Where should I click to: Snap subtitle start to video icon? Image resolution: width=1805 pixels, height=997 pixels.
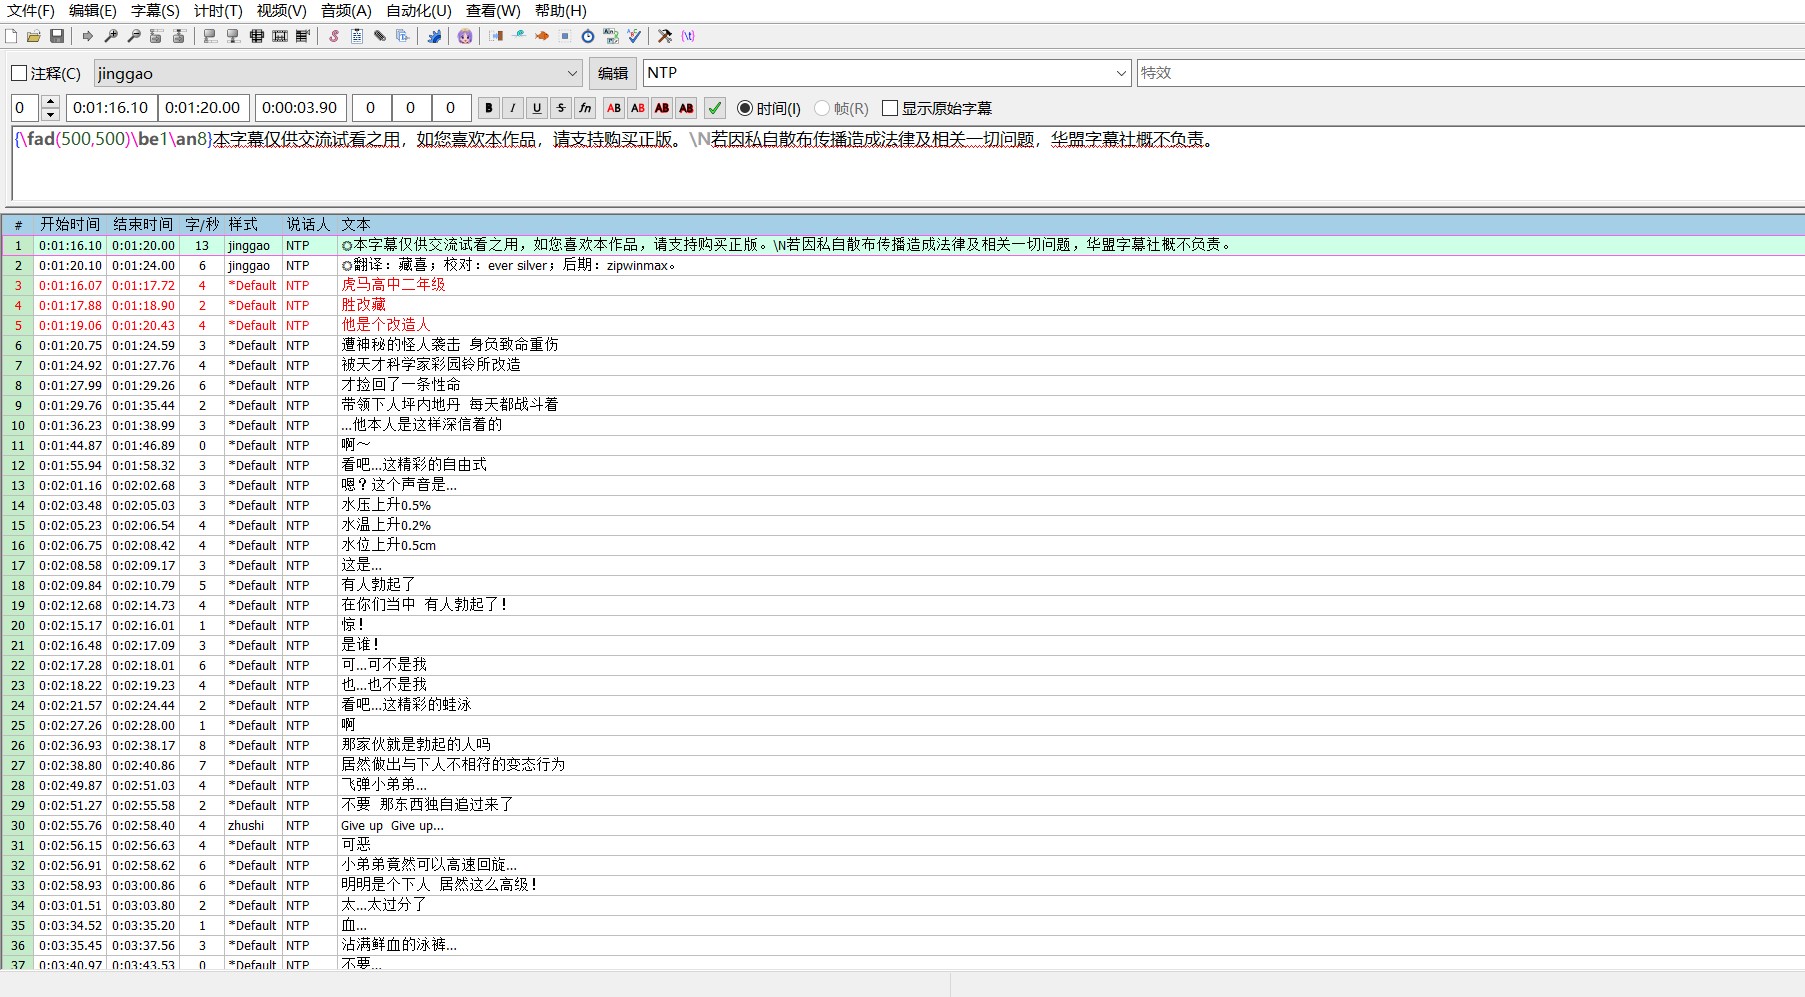tap(210, 36)
